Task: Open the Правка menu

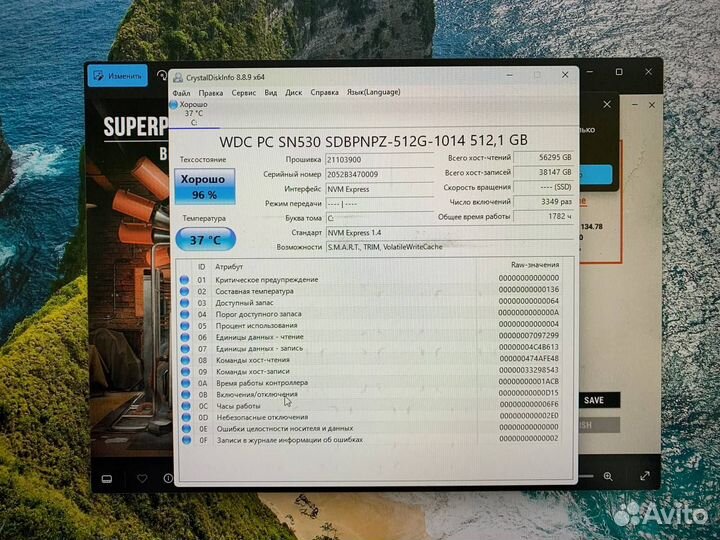Action: (x=210, y=92)
